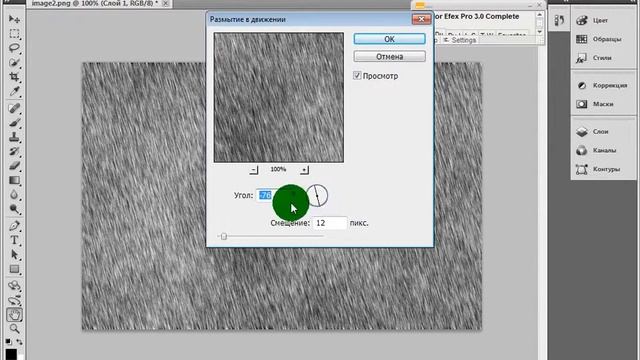Open the Маски panel
Screen dimensions: 640x360
point(603,104)
